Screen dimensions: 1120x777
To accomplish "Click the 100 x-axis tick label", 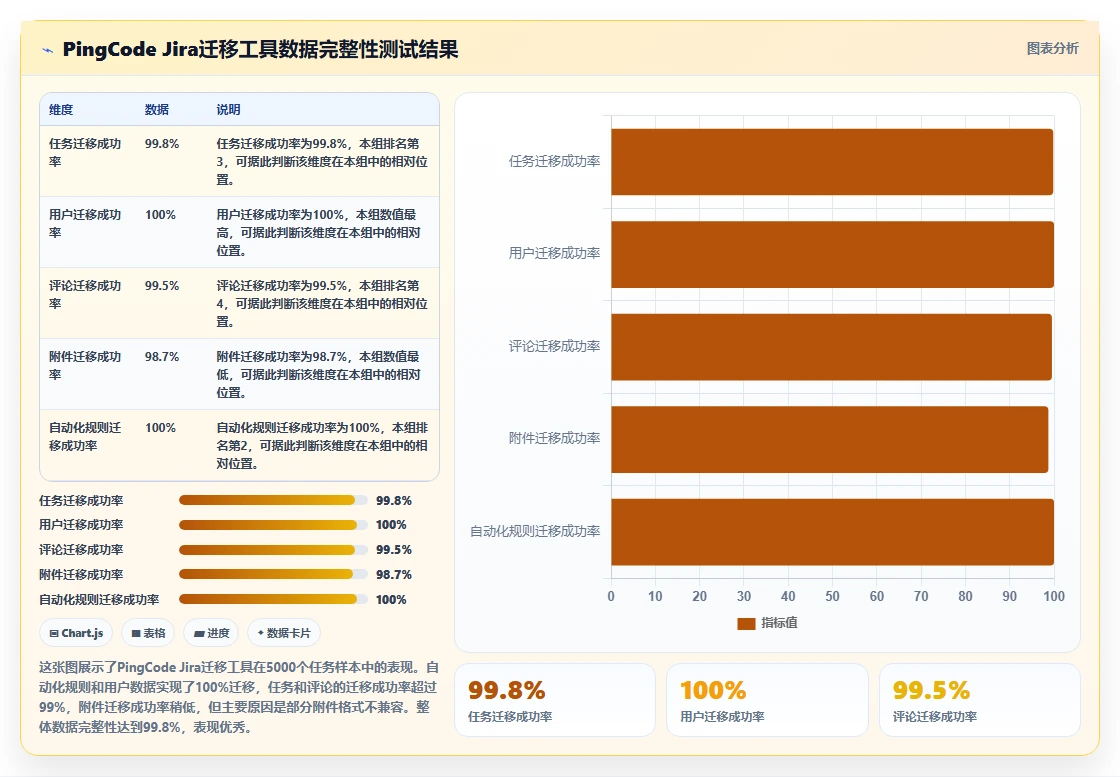I will [1054, 596].
